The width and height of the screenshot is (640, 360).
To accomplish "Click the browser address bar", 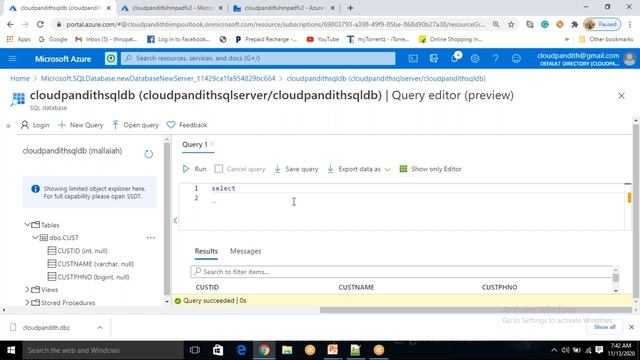I will click(x=276, y=24).
